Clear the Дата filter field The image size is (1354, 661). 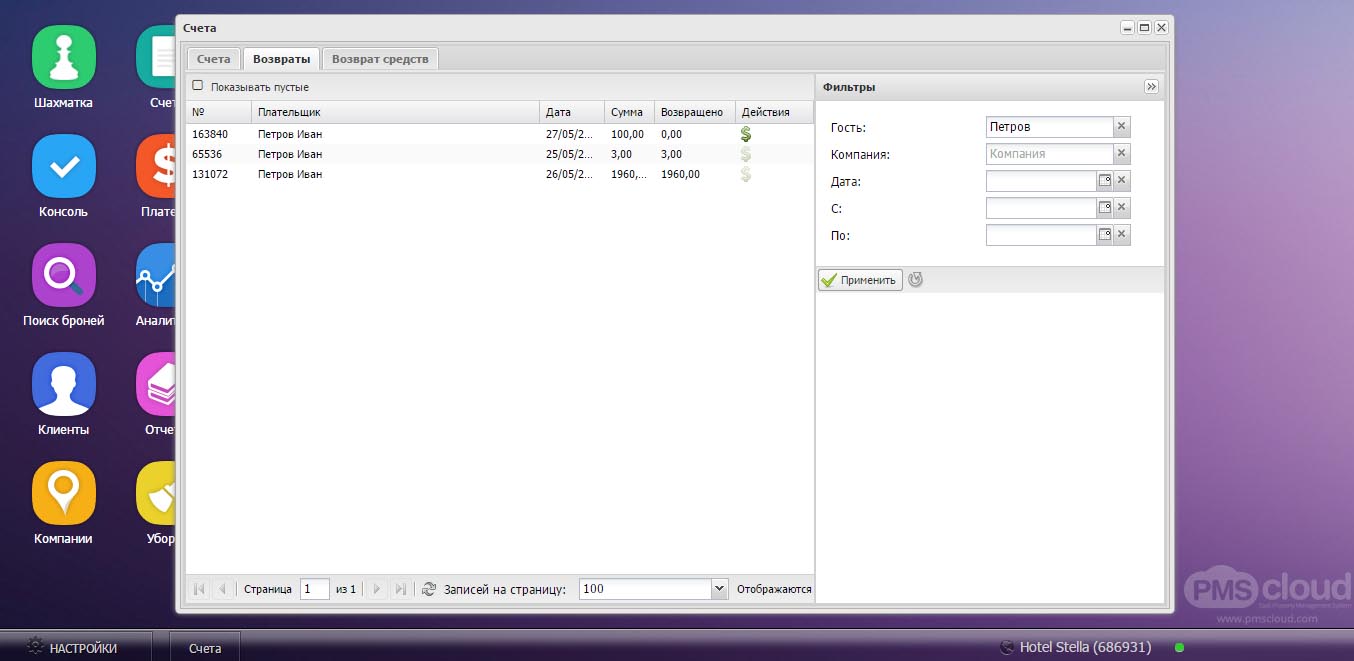[x=1122, y=181]
